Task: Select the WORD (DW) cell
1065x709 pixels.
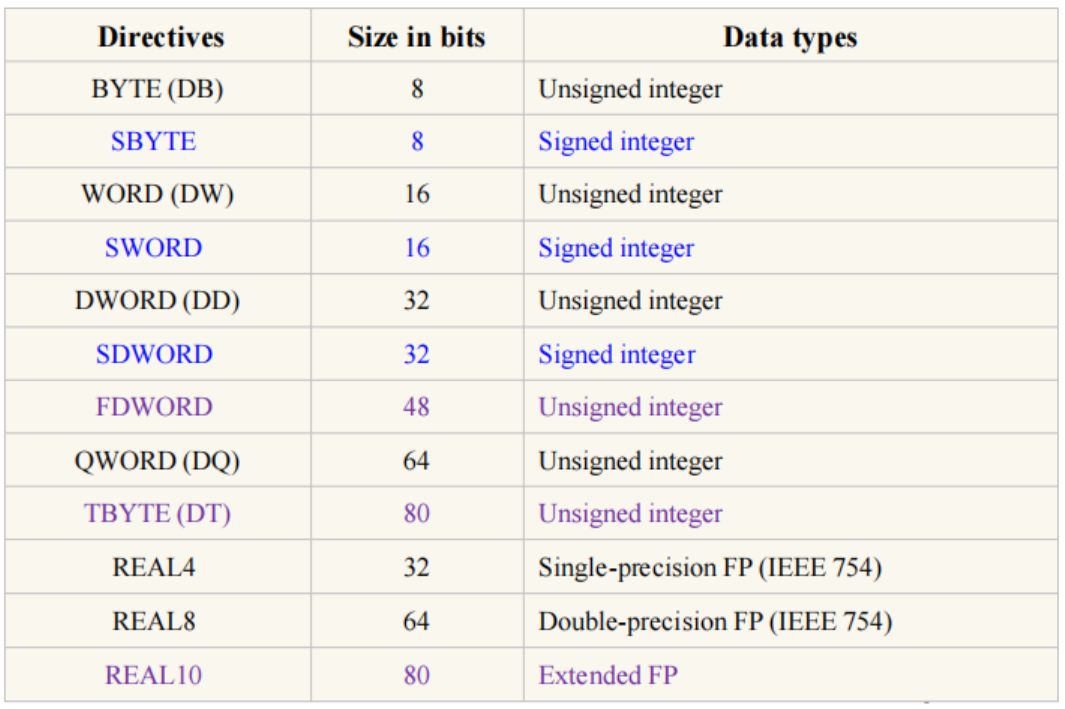Action: [157, 195]
